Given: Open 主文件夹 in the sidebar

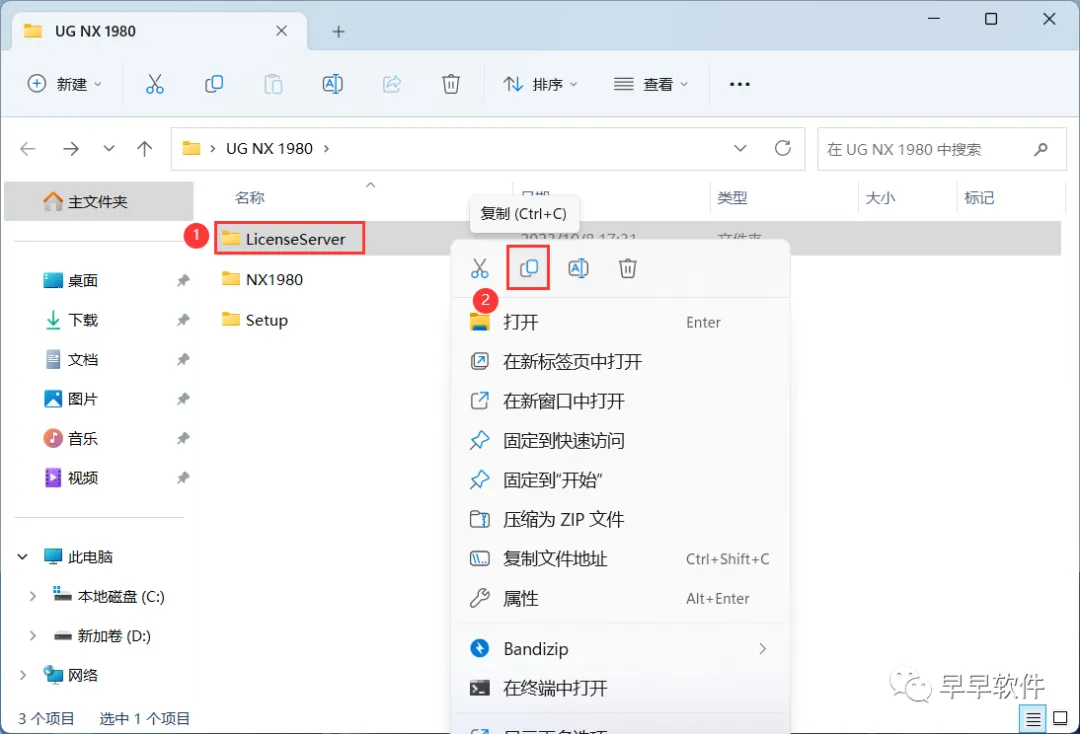Looking at the screenshot, I should click(98, 201).
